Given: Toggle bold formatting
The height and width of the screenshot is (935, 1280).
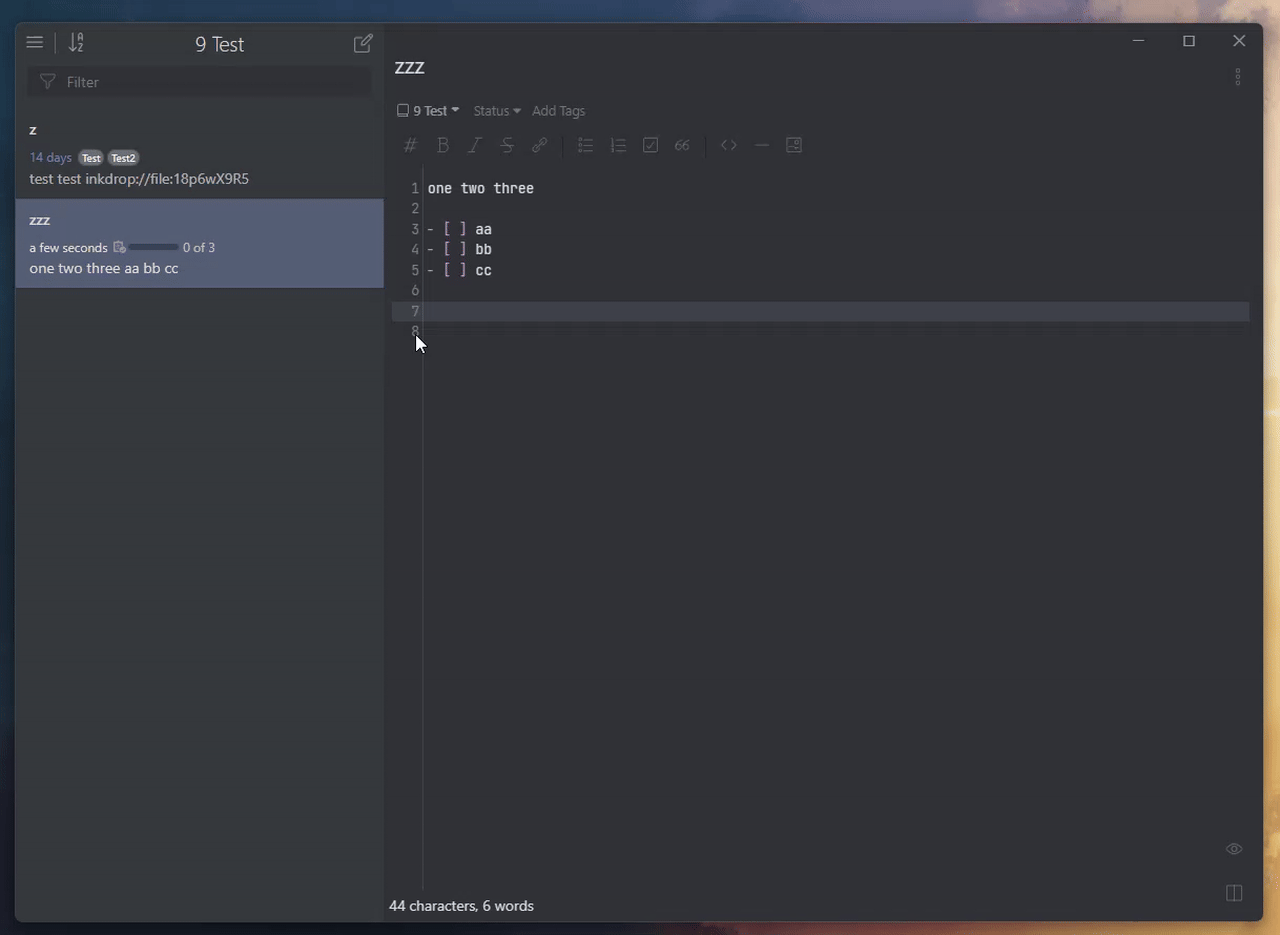Looking at the screenshot, I should coord(443,145).
